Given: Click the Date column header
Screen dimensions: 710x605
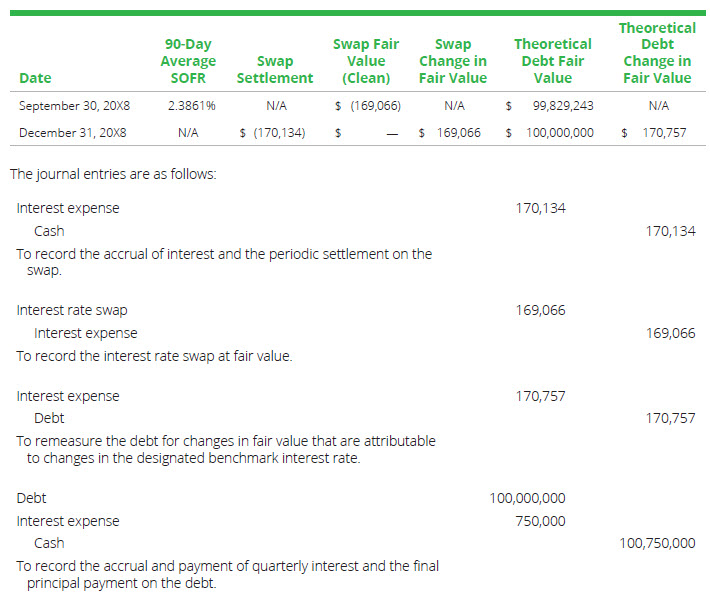Looking at the screenshot, I should (35, 78).
